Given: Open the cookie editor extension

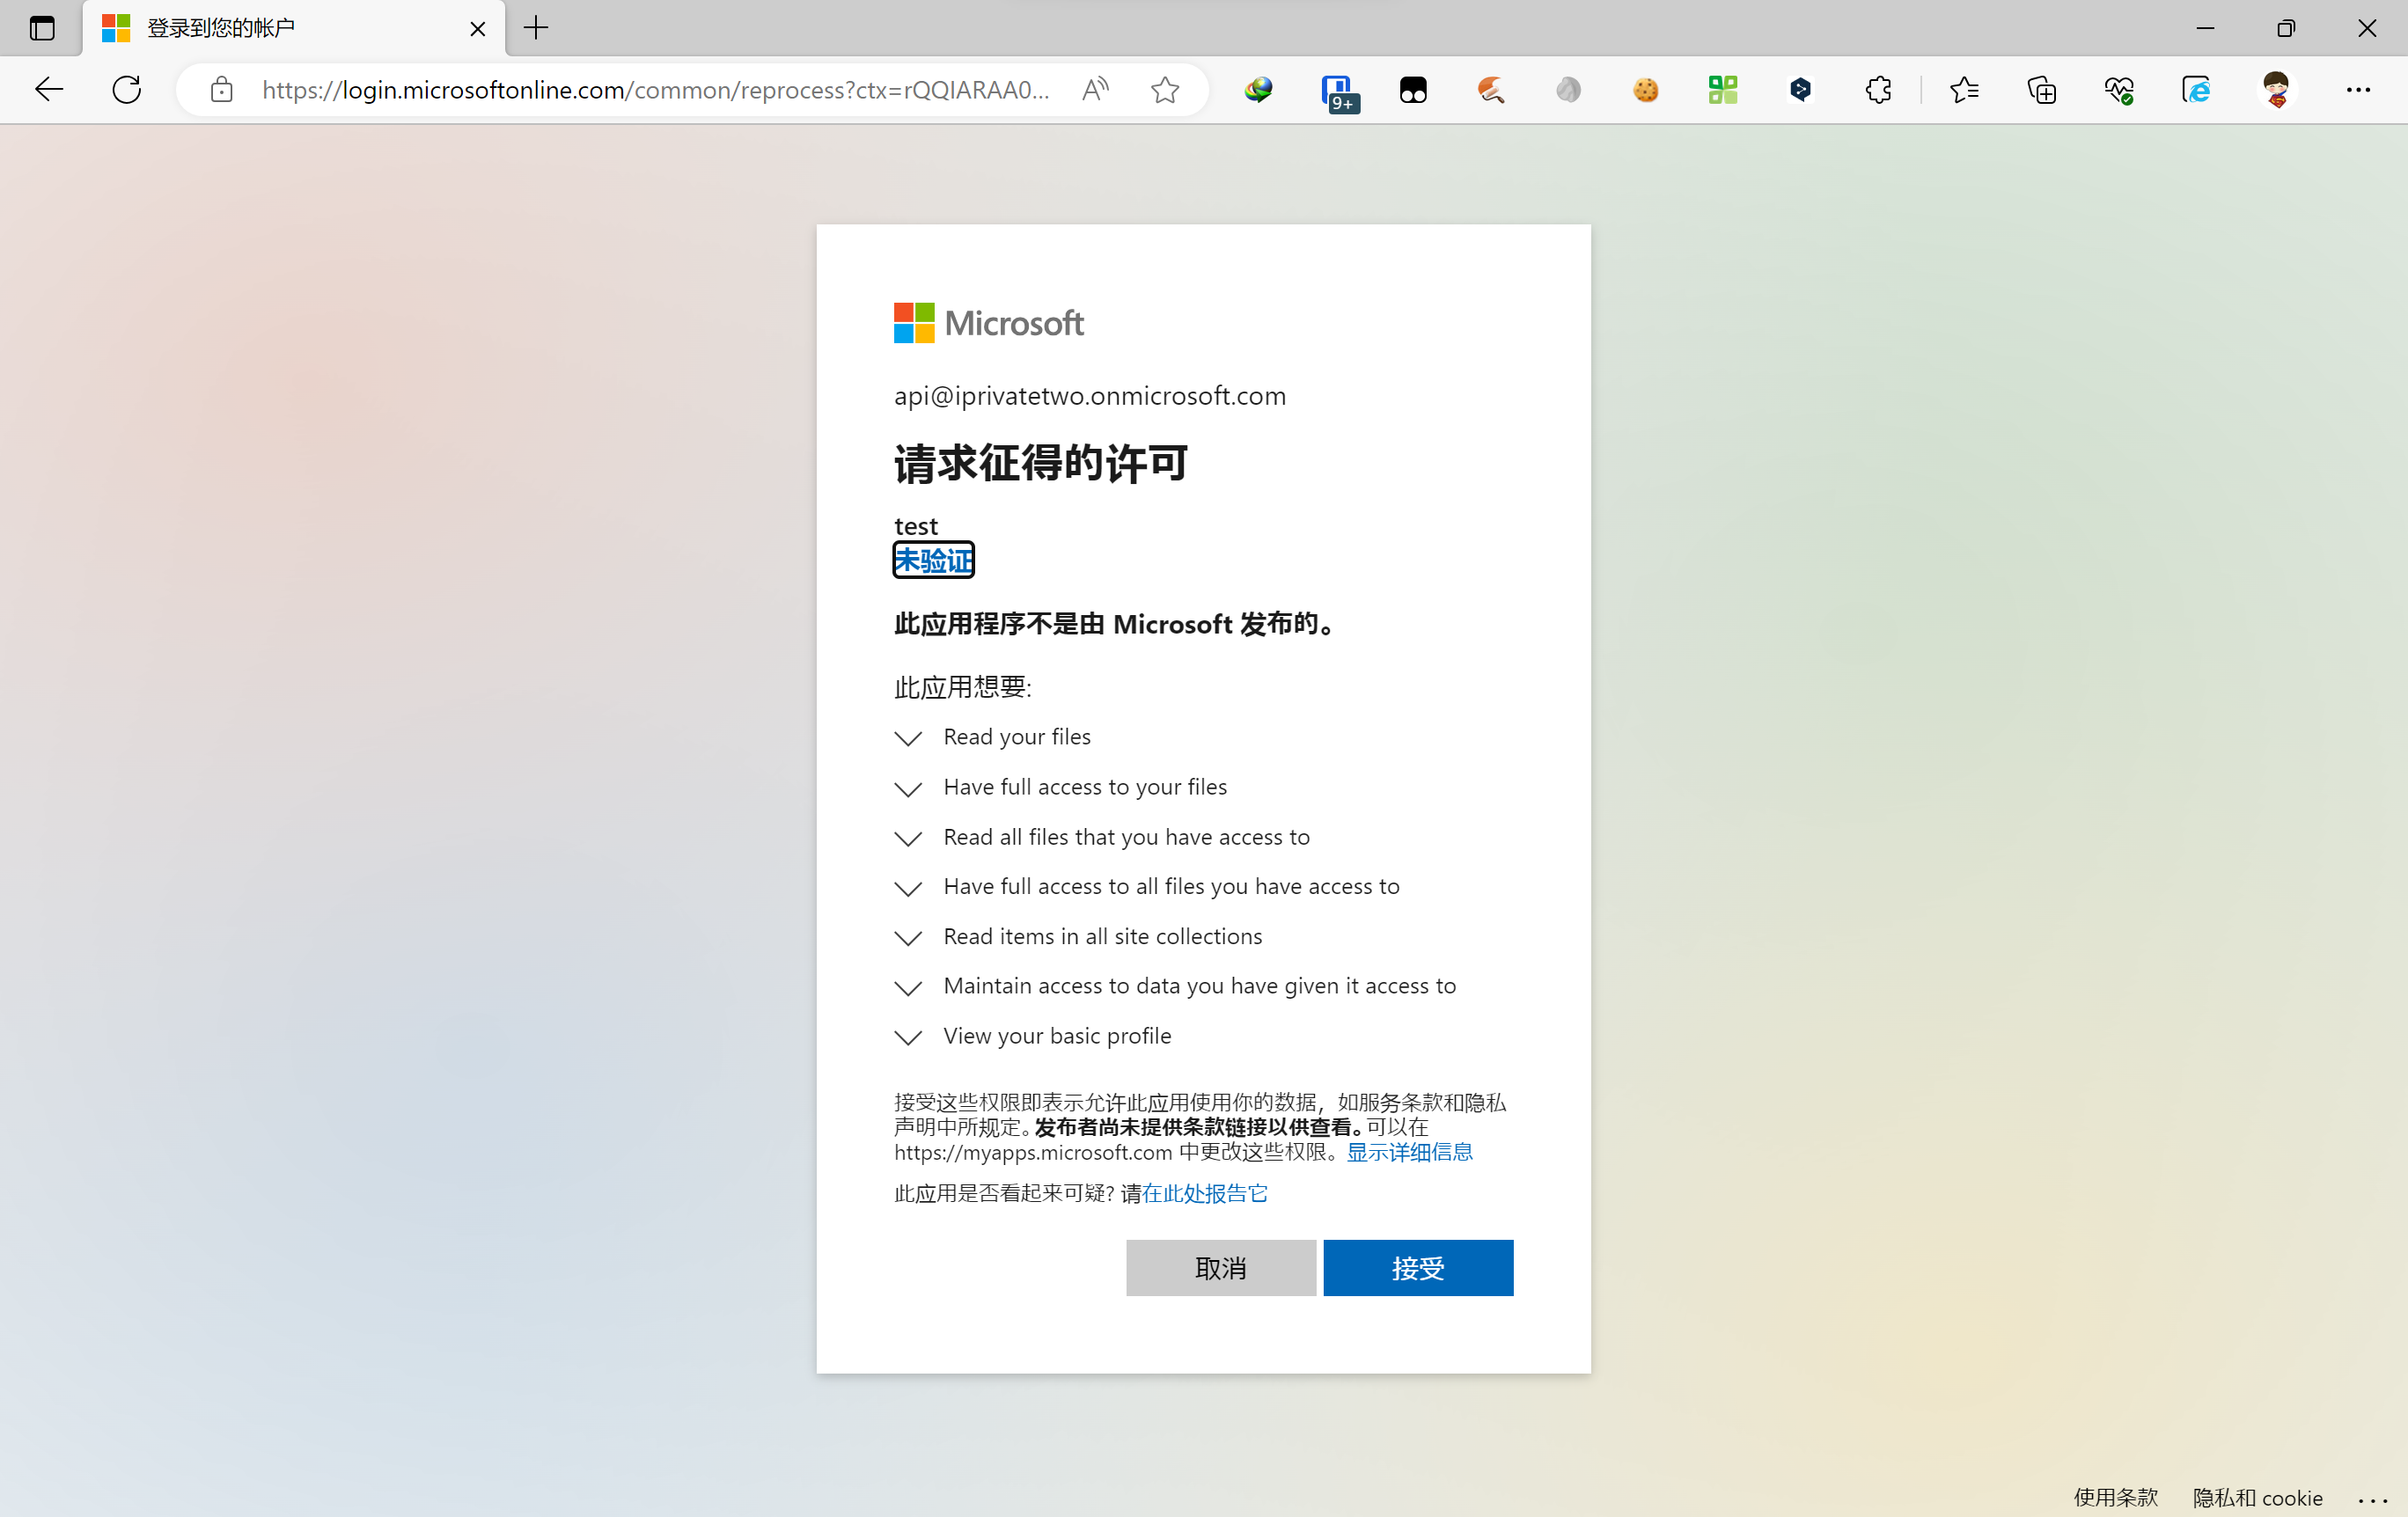Looking at the screenshot, I should tap(1646, 90).
